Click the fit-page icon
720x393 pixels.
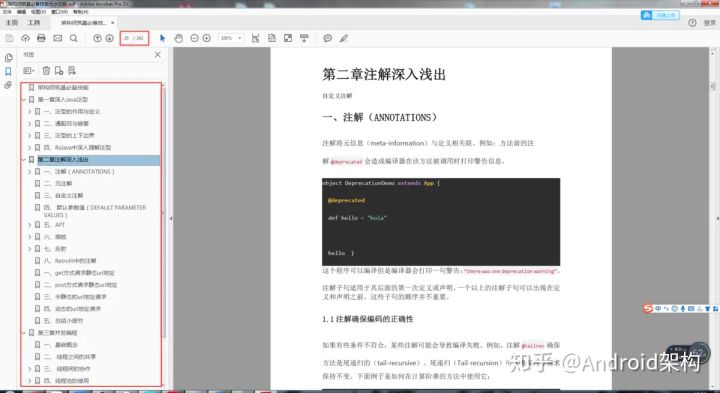272,38
